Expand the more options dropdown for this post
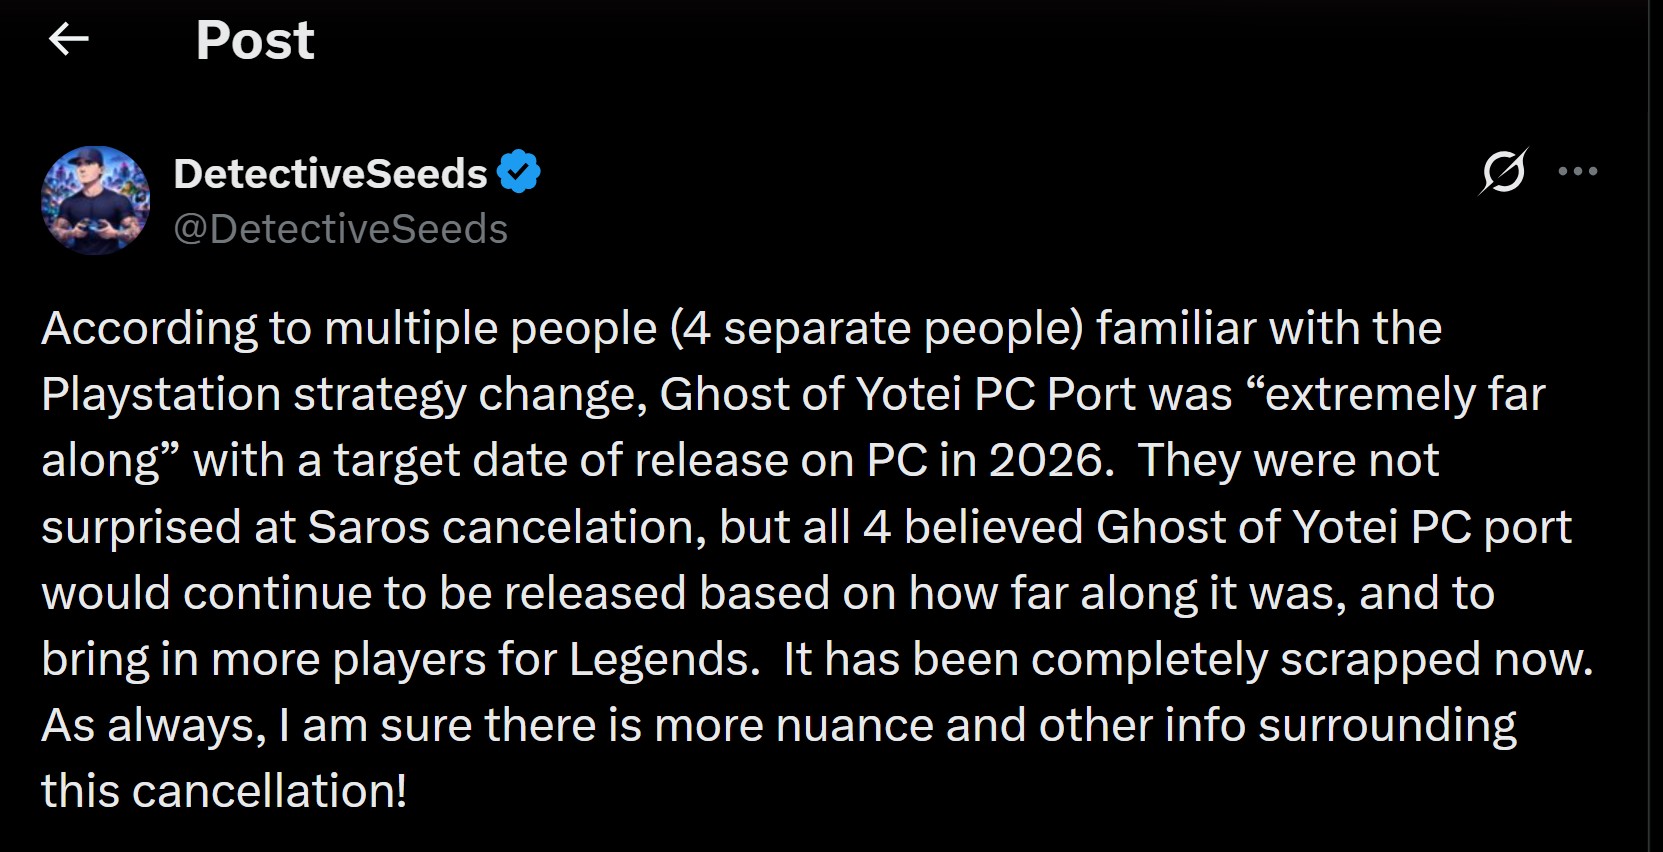 pos(1578,172)
